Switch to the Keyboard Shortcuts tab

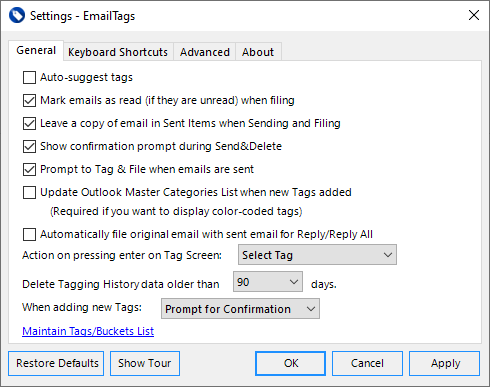click(118, 52)
